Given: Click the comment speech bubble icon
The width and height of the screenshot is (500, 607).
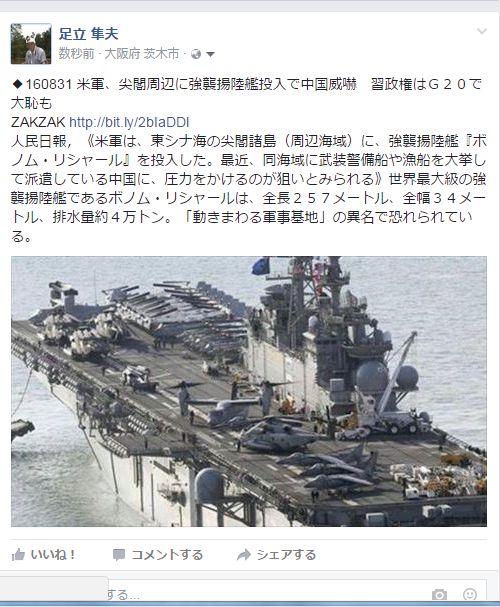Looking at the screenshot, I should 119,555.
